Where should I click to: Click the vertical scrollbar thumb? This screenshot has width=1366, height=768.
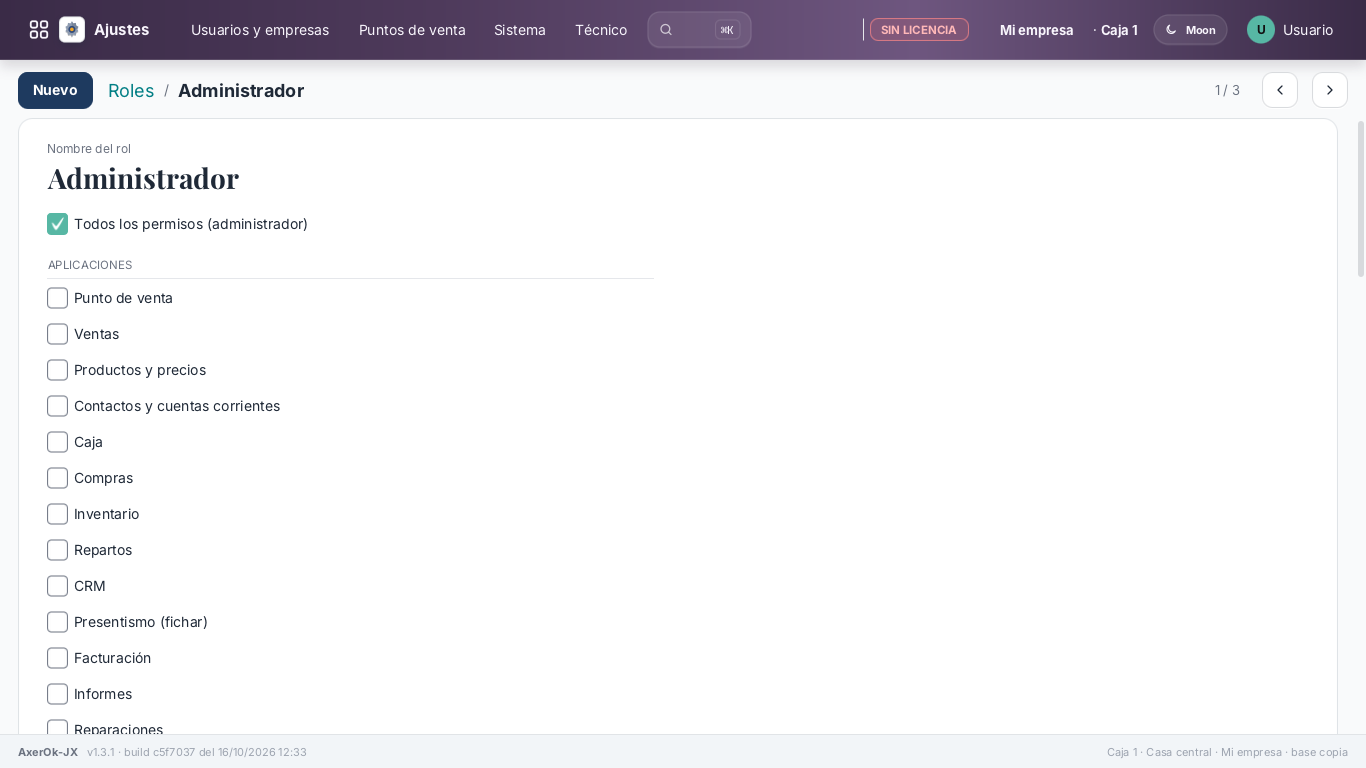[1360, 199]
